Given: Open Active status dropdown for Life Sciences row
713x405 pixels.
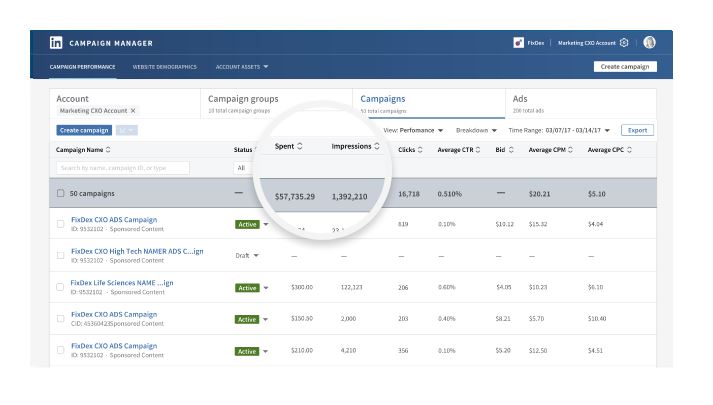Looking at the screenshot, I should [266, 288].
